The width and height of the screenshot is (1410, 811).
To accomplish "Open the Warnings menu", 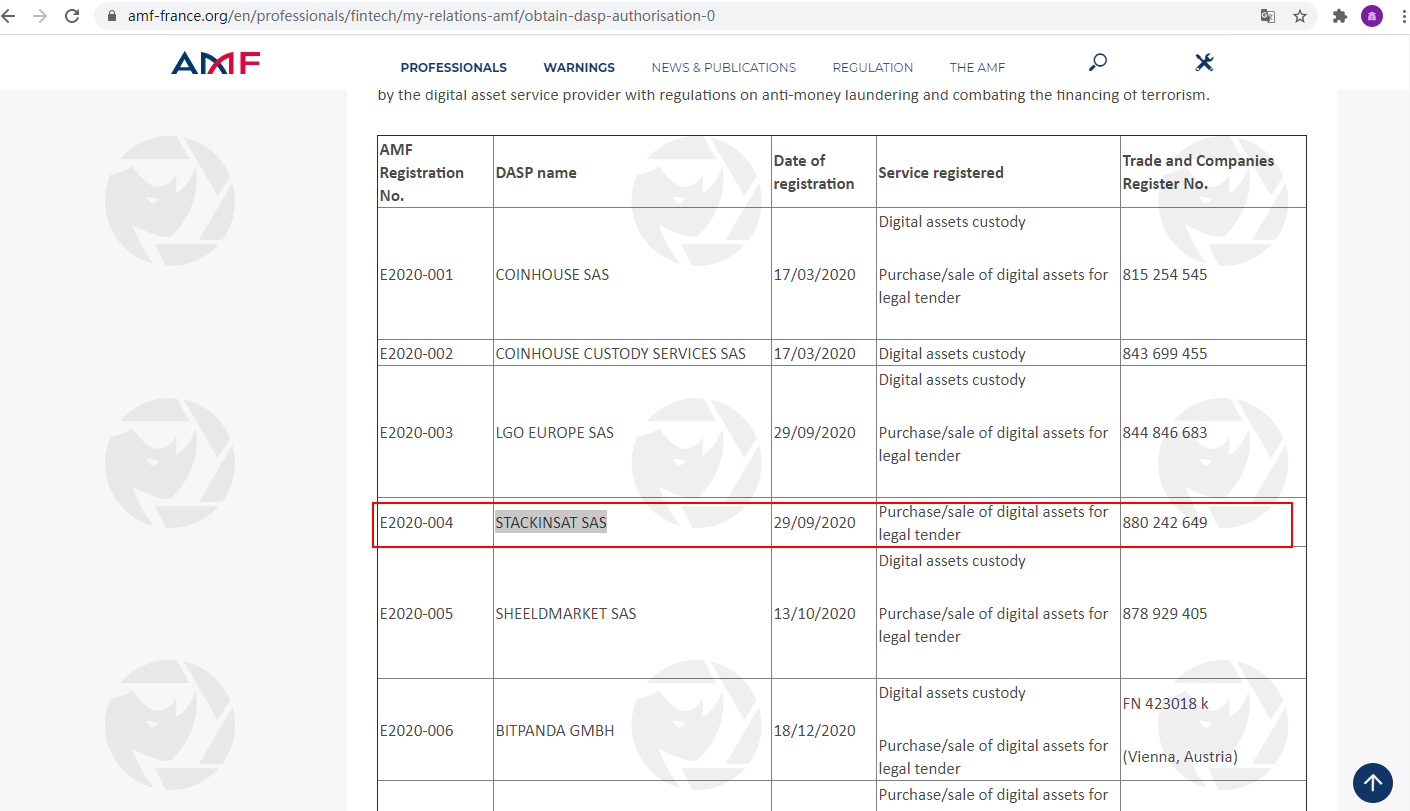I will click(579, 68).
